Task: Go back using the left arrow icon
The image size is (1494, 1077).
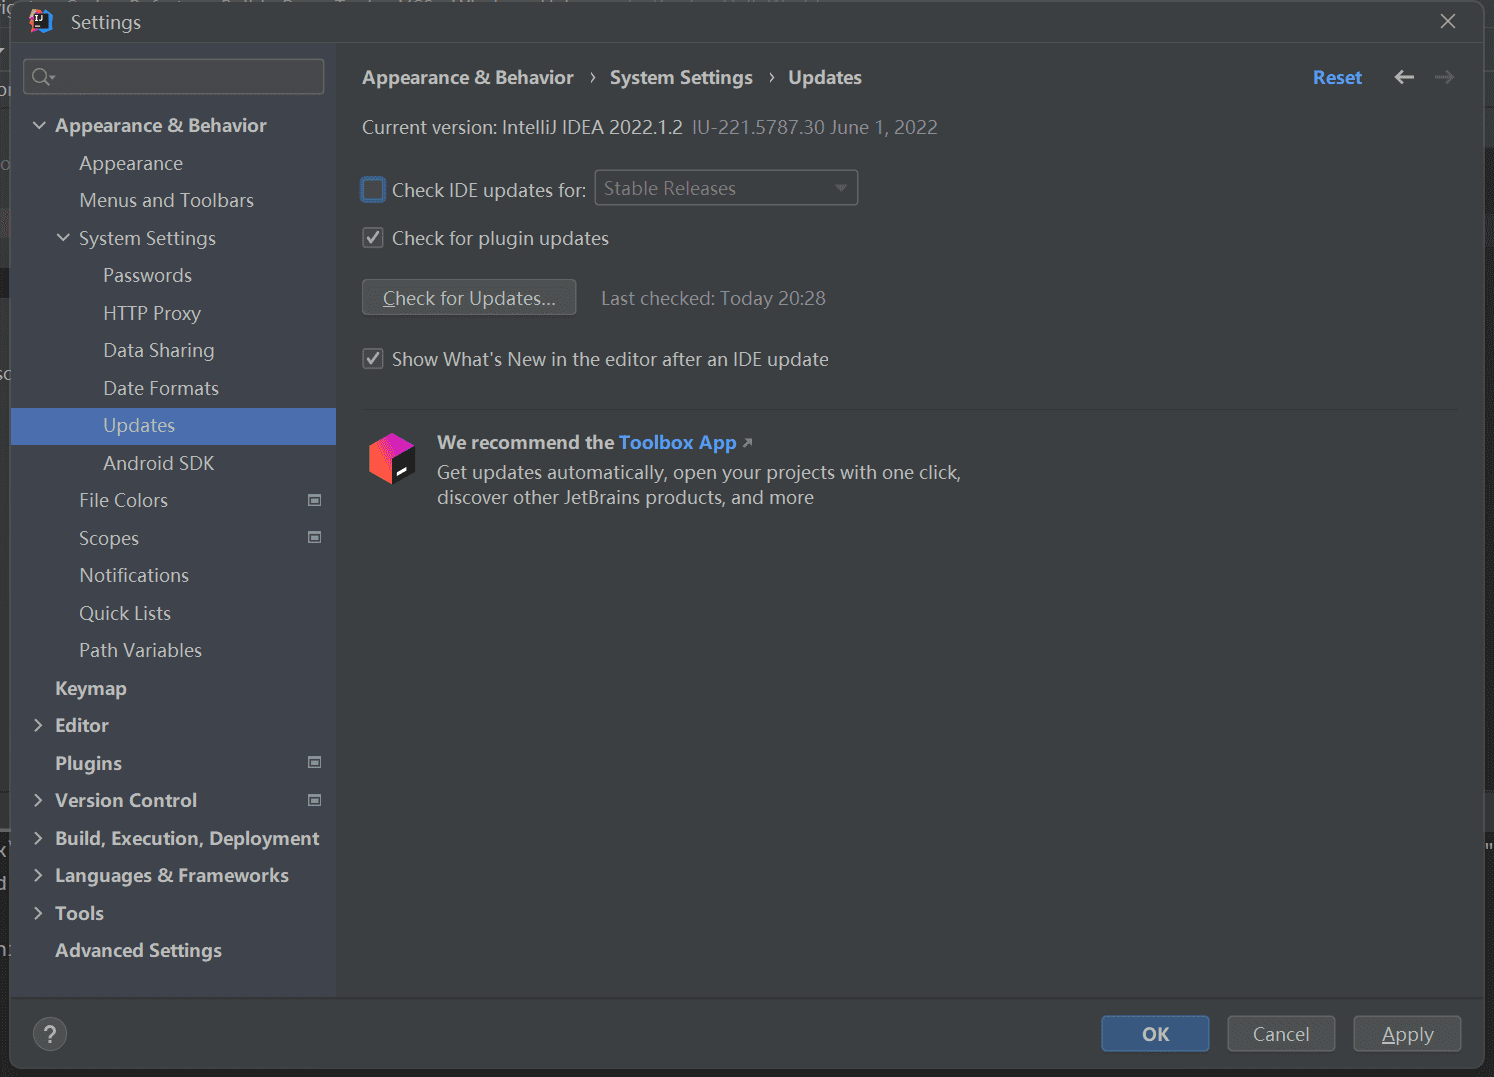Action: coord(1404,77)
